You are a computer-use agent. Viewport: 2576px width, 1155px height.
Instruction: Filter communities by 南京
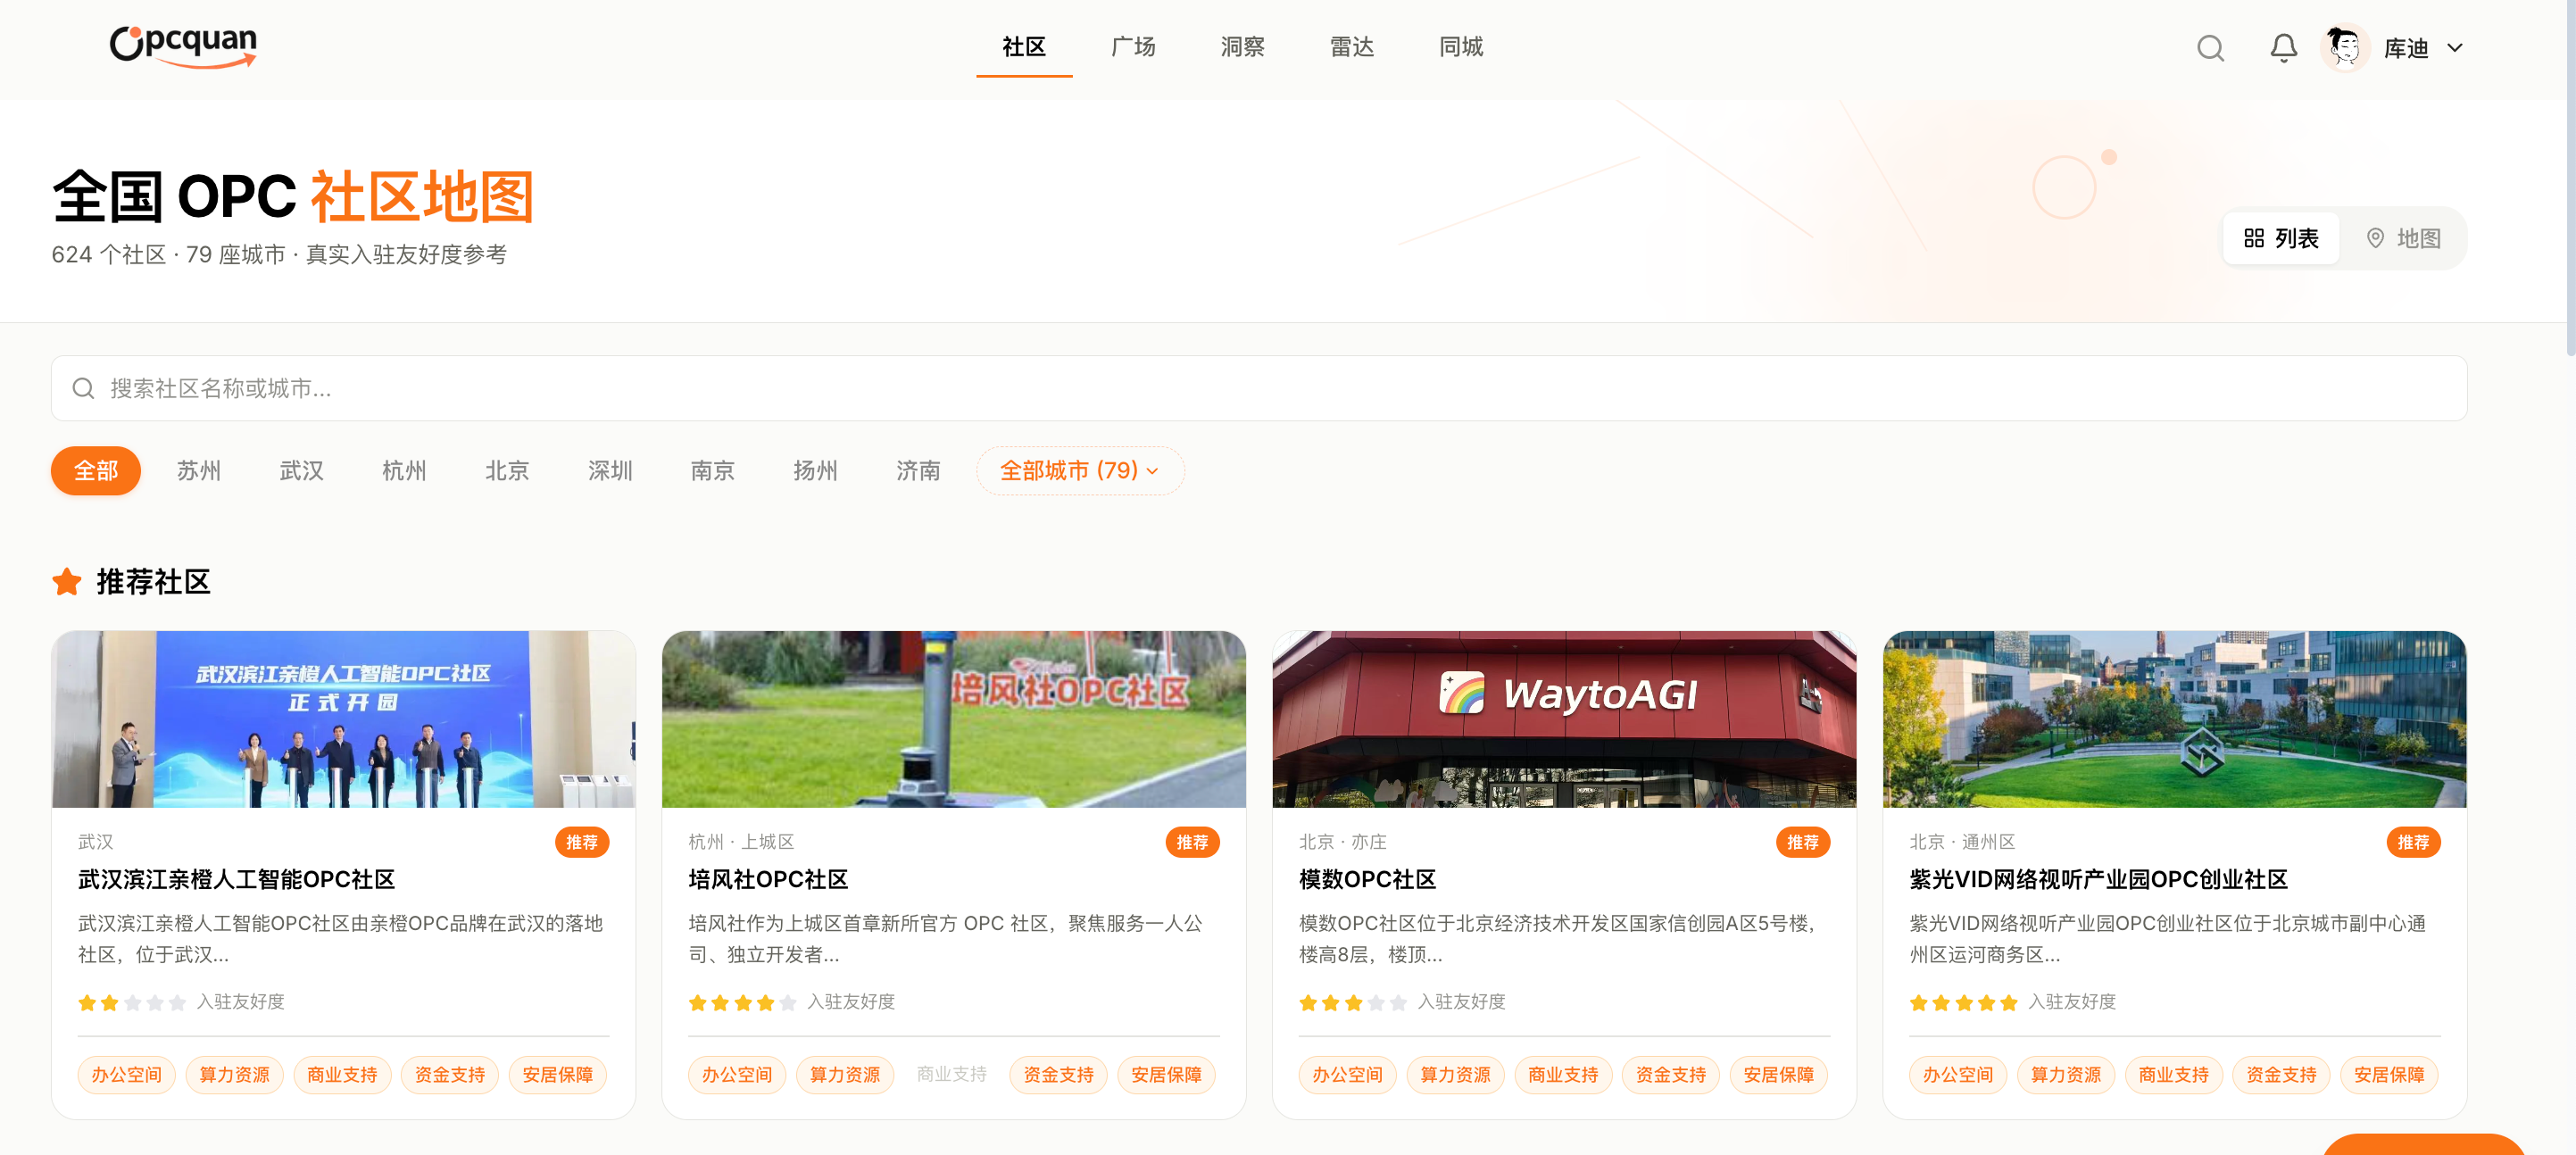pyautogui.click(x=712, y=470)
